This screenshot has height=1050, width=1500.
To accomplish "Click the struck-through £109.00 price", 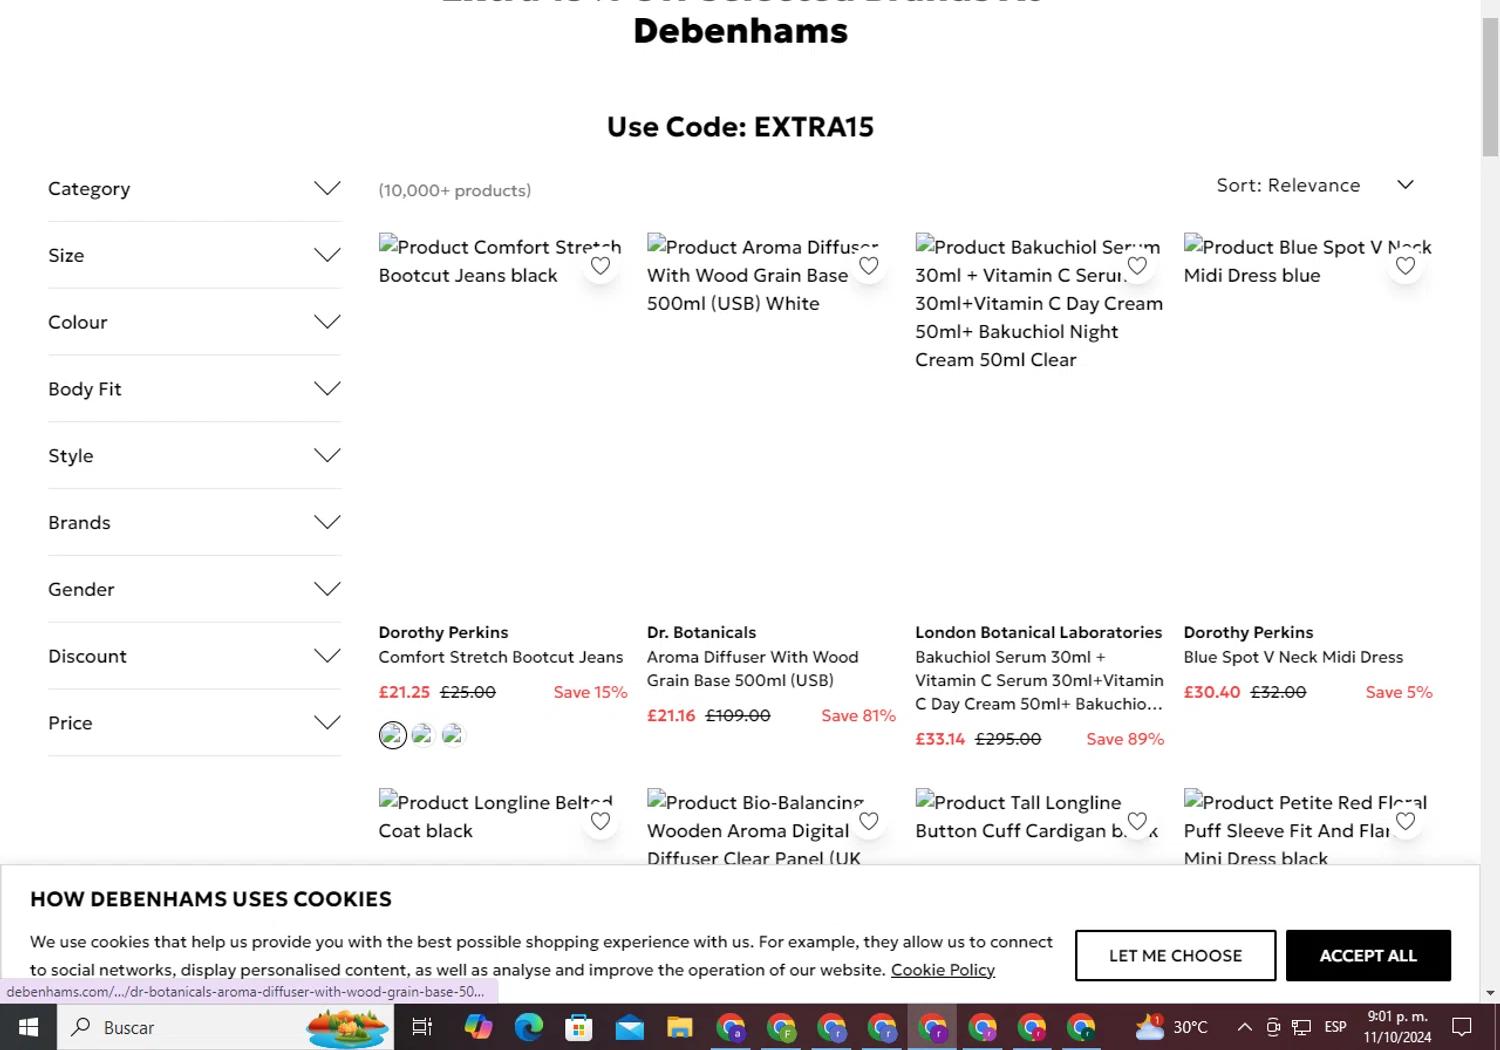I will pyautogui.click(x=738, y=716).
